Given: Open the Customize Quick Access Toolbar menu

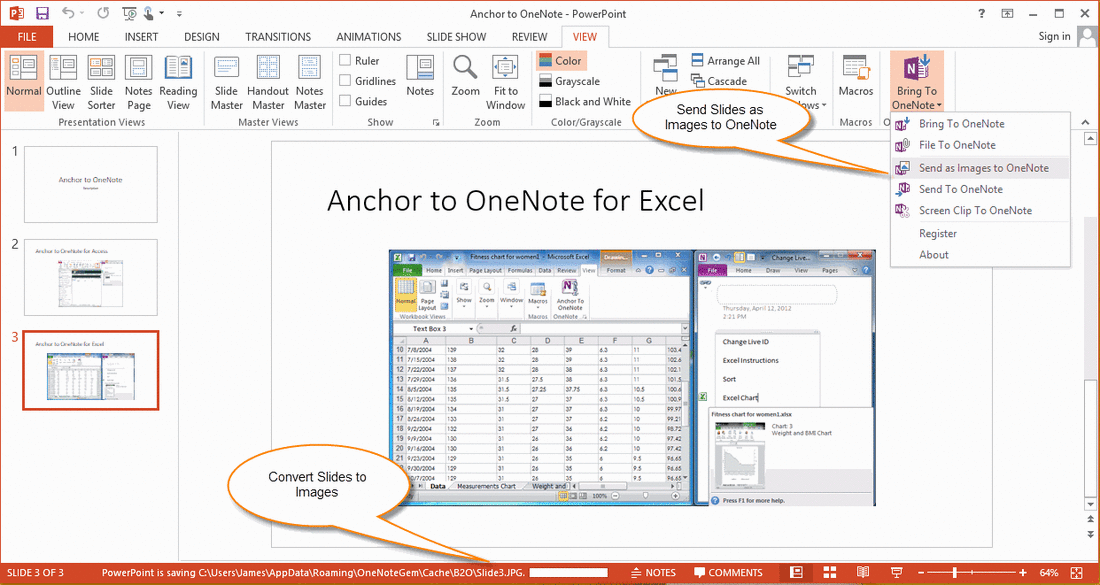Looking at the screenshot, I should coord(178,14).
